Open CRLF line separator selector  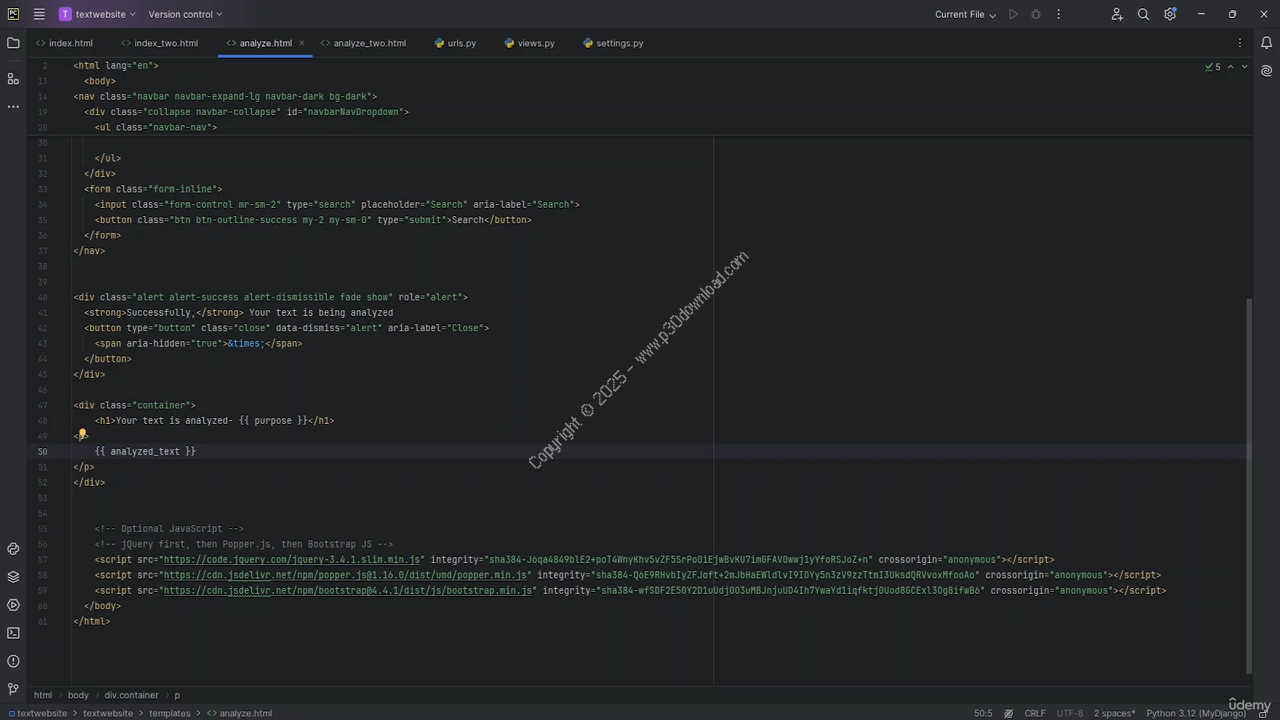(x=1035, y=713)
